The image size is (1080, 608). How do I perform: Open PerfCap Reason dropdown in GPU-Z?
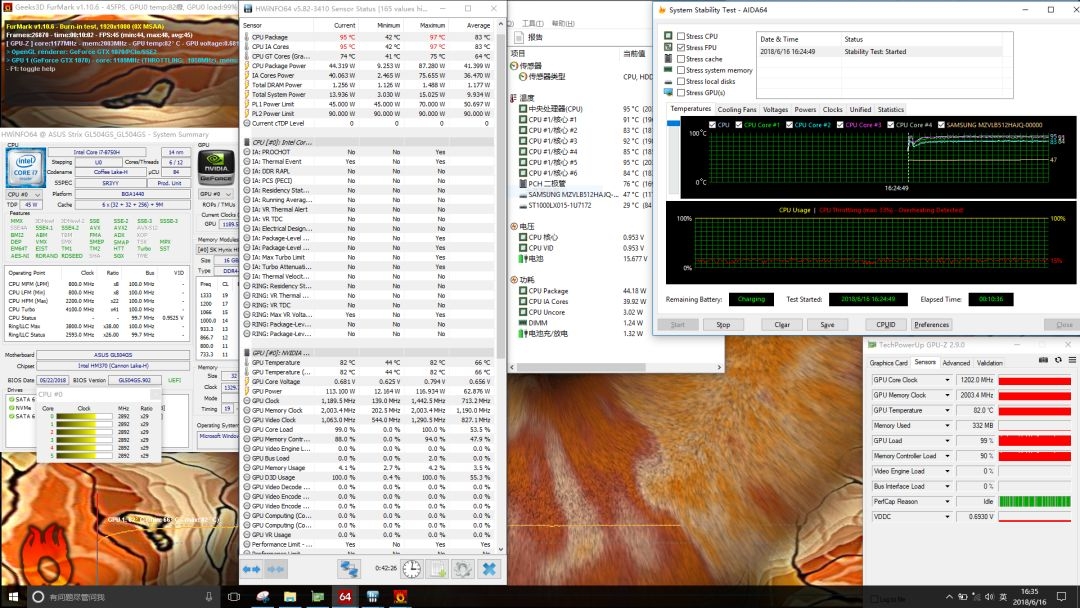tap(947, 501)
